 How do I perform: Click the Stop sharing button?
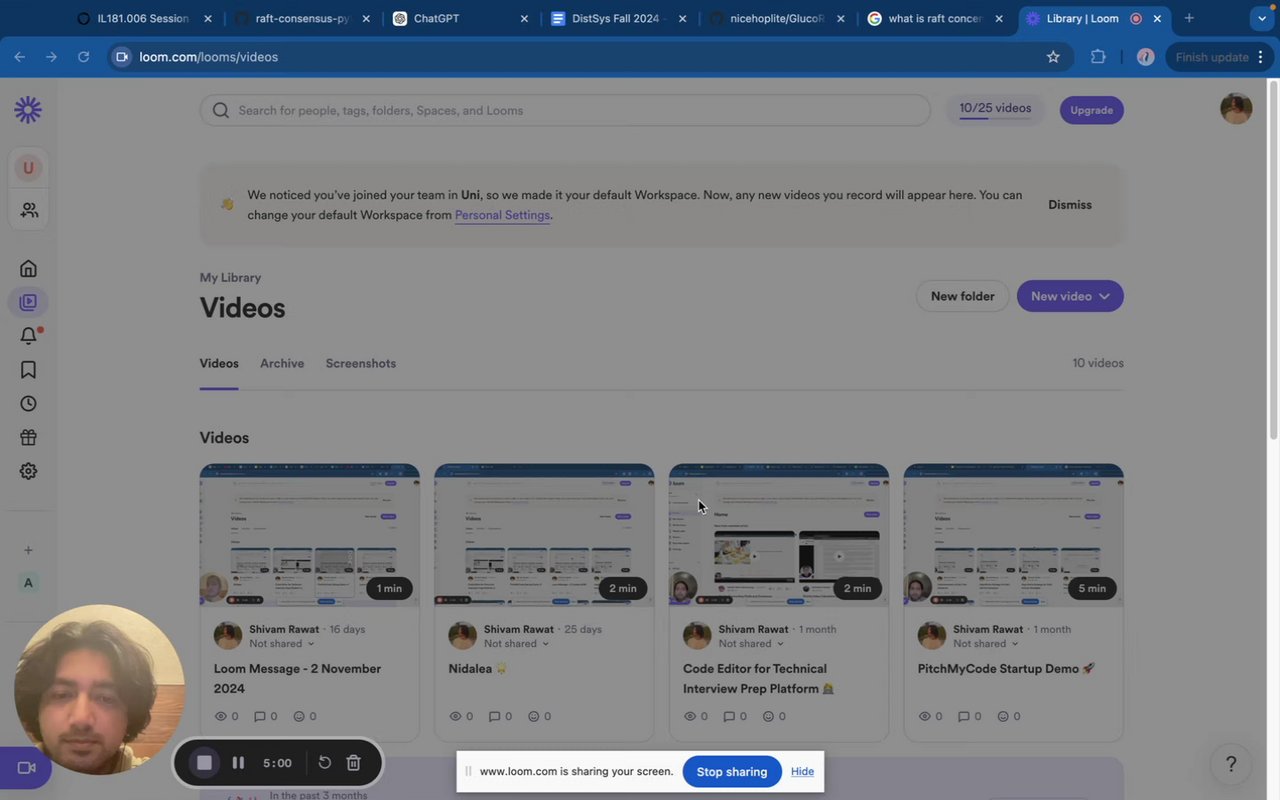(x=732, y=772)
